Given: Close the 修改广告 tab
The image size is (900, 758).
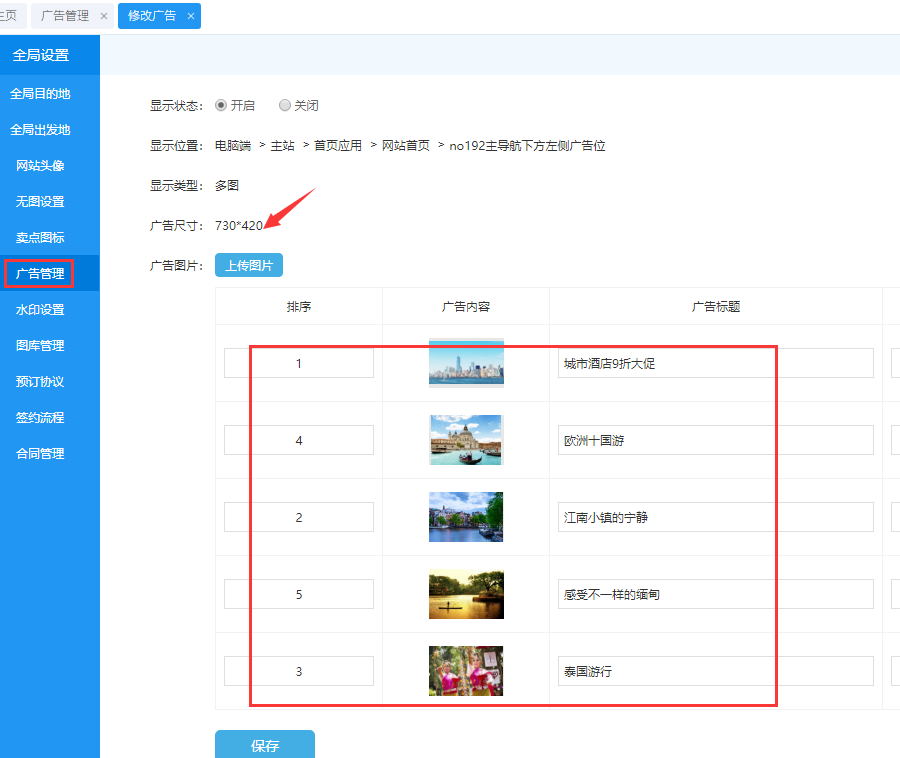Looking at the screenshot, I should [190, 16].
